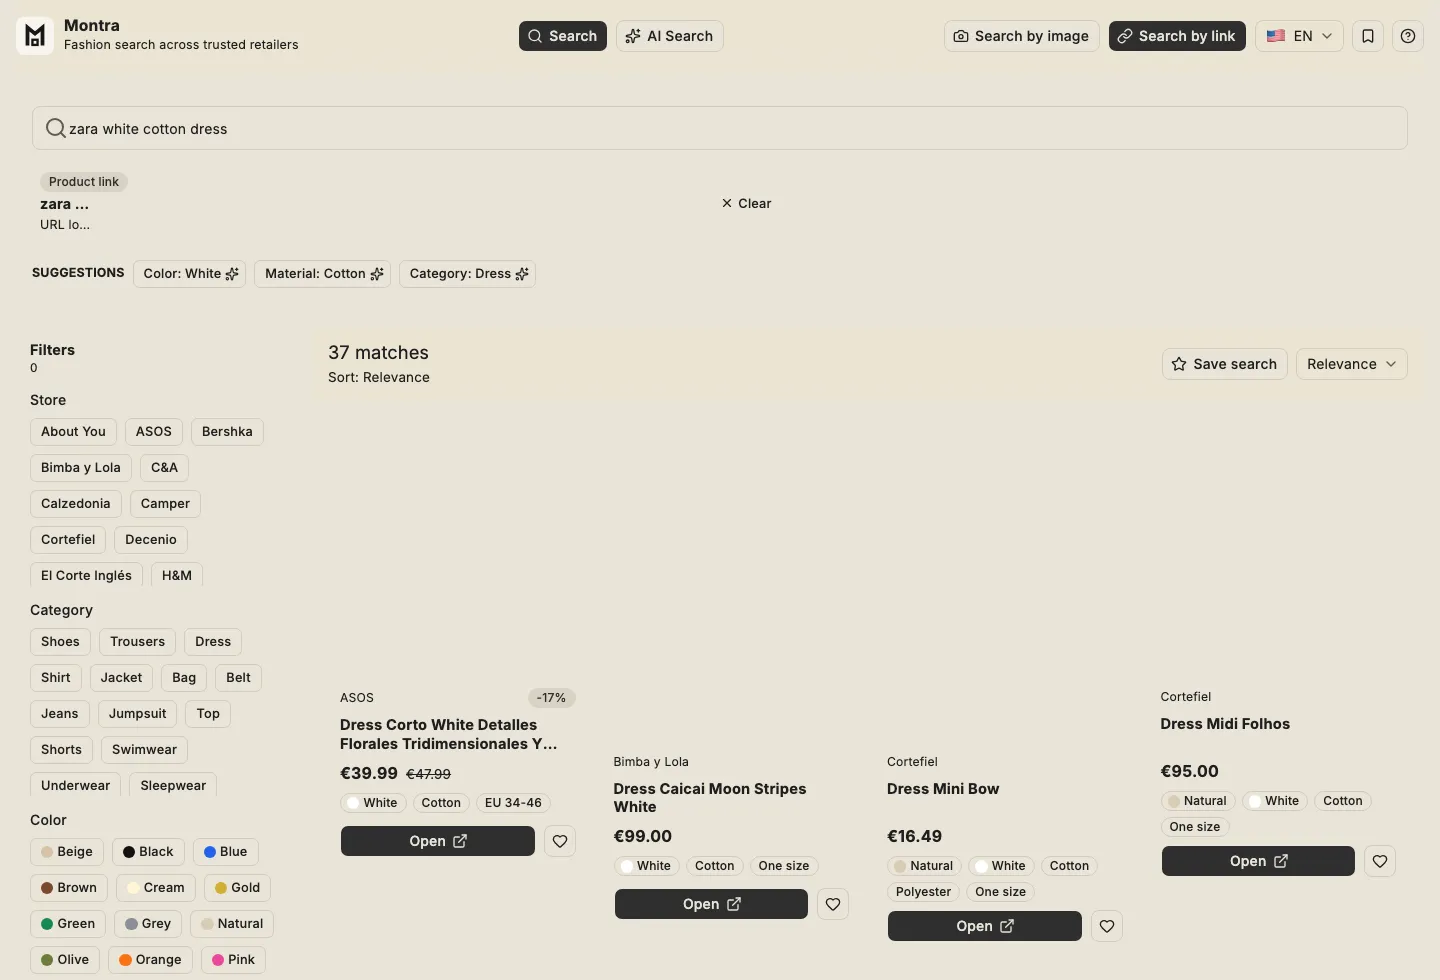This screenshot has width=1440, height=980.
Task: Select the Gold color filter
Action: (237, 888)
